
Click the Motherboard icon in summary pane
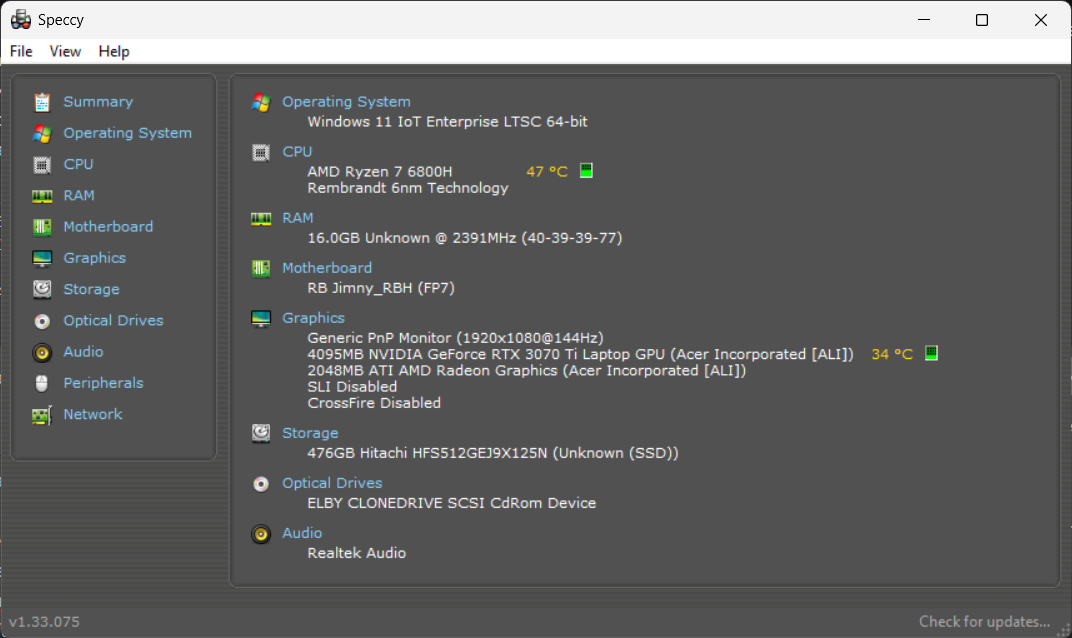pos(261,269)
